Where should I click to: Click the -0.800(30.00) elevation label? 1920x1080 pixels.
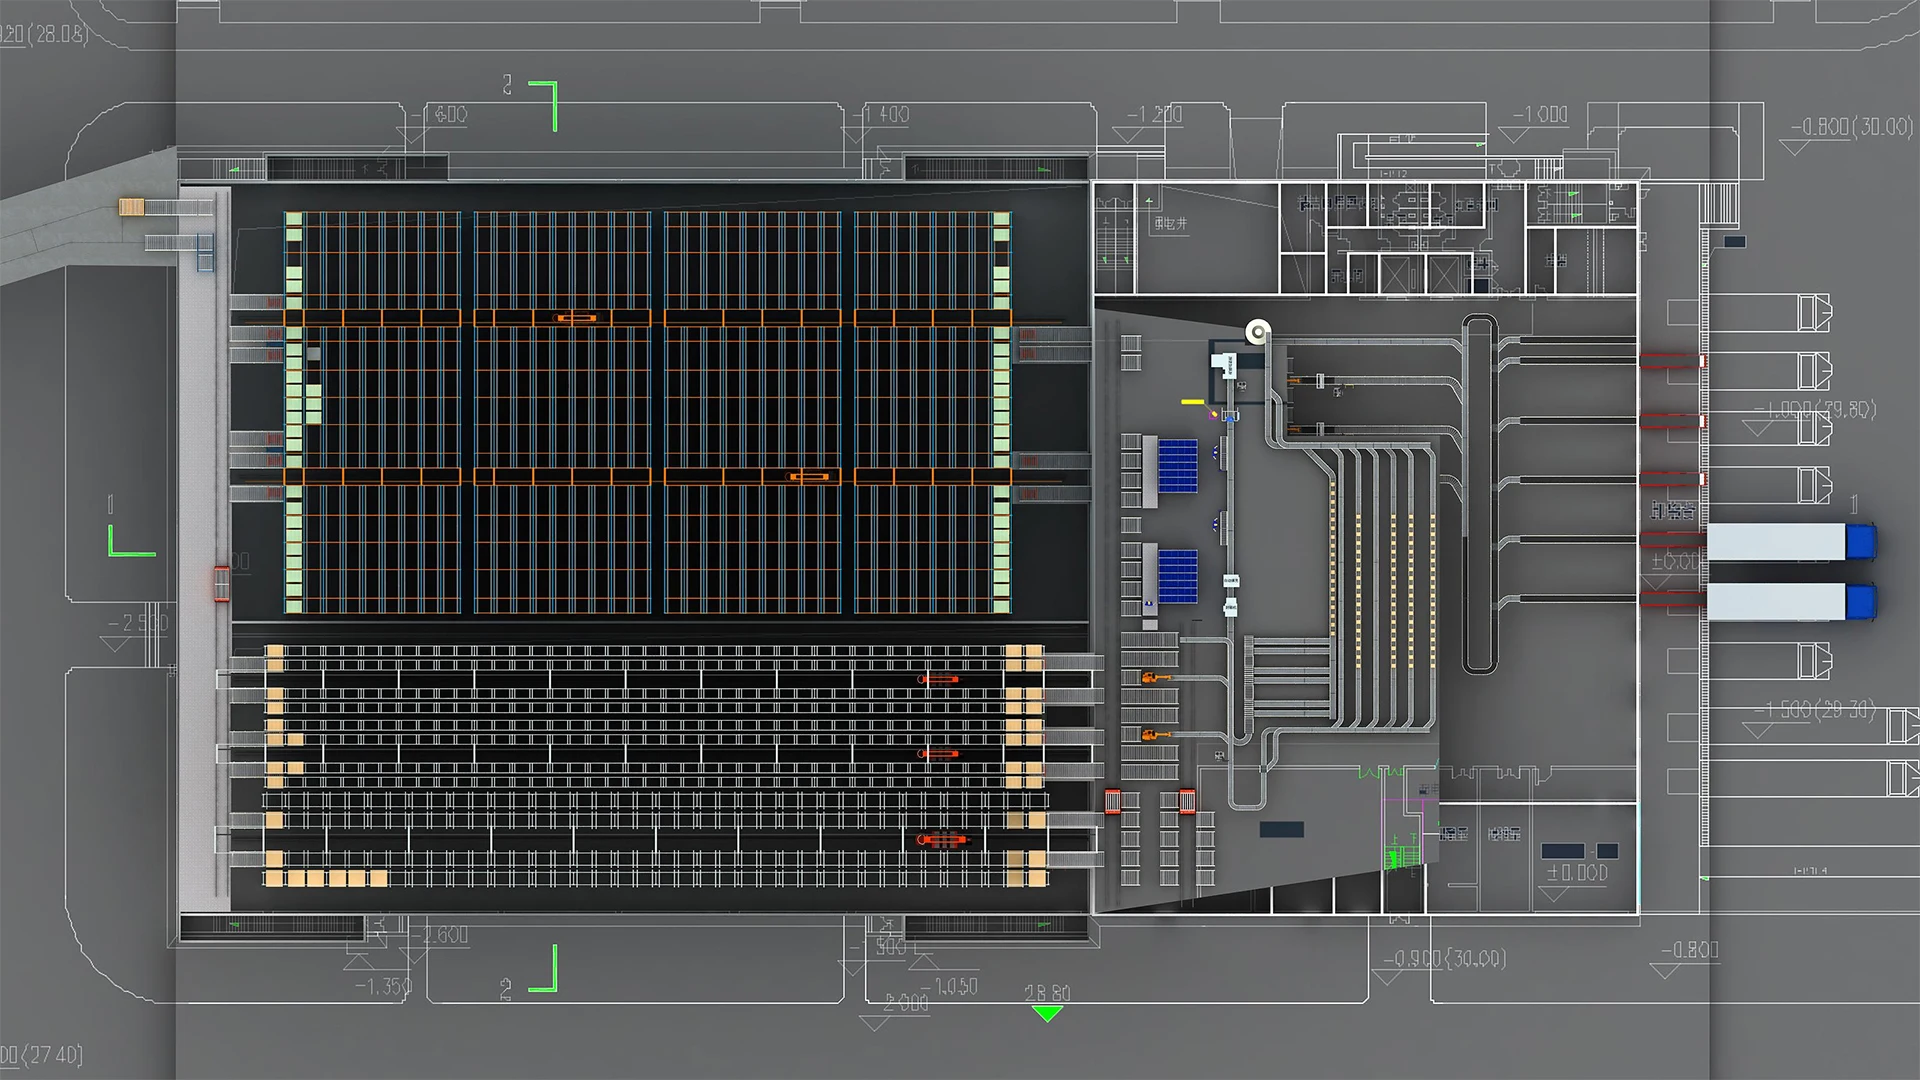pyautogui.click(x=1851, y=127)
